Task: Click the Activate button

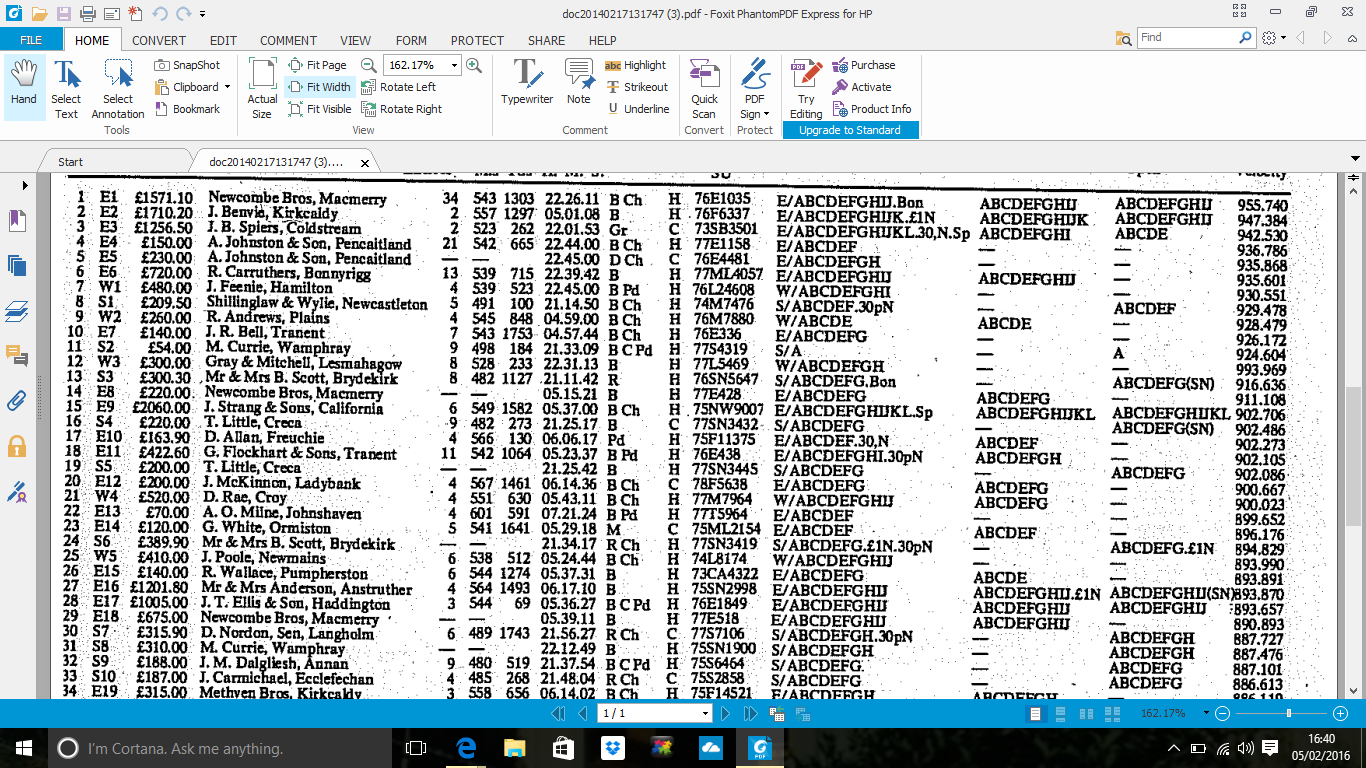Action: (x=861, y=87)
